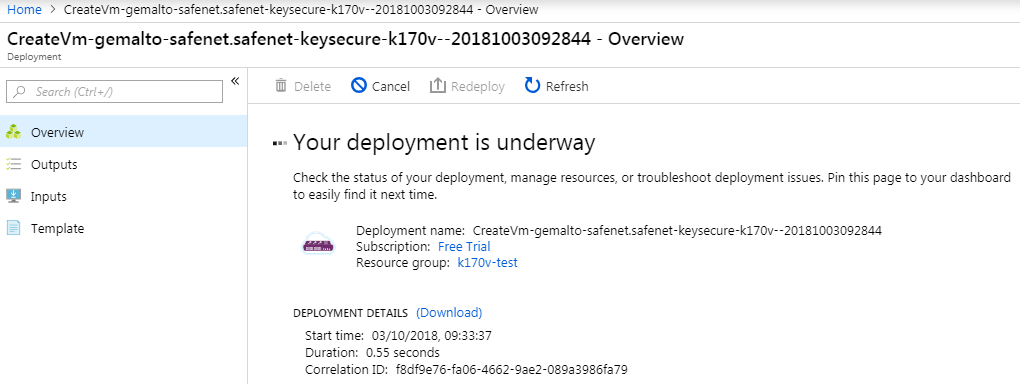
Task: Click the Deployment subtitle under the title
Action: 34,57
